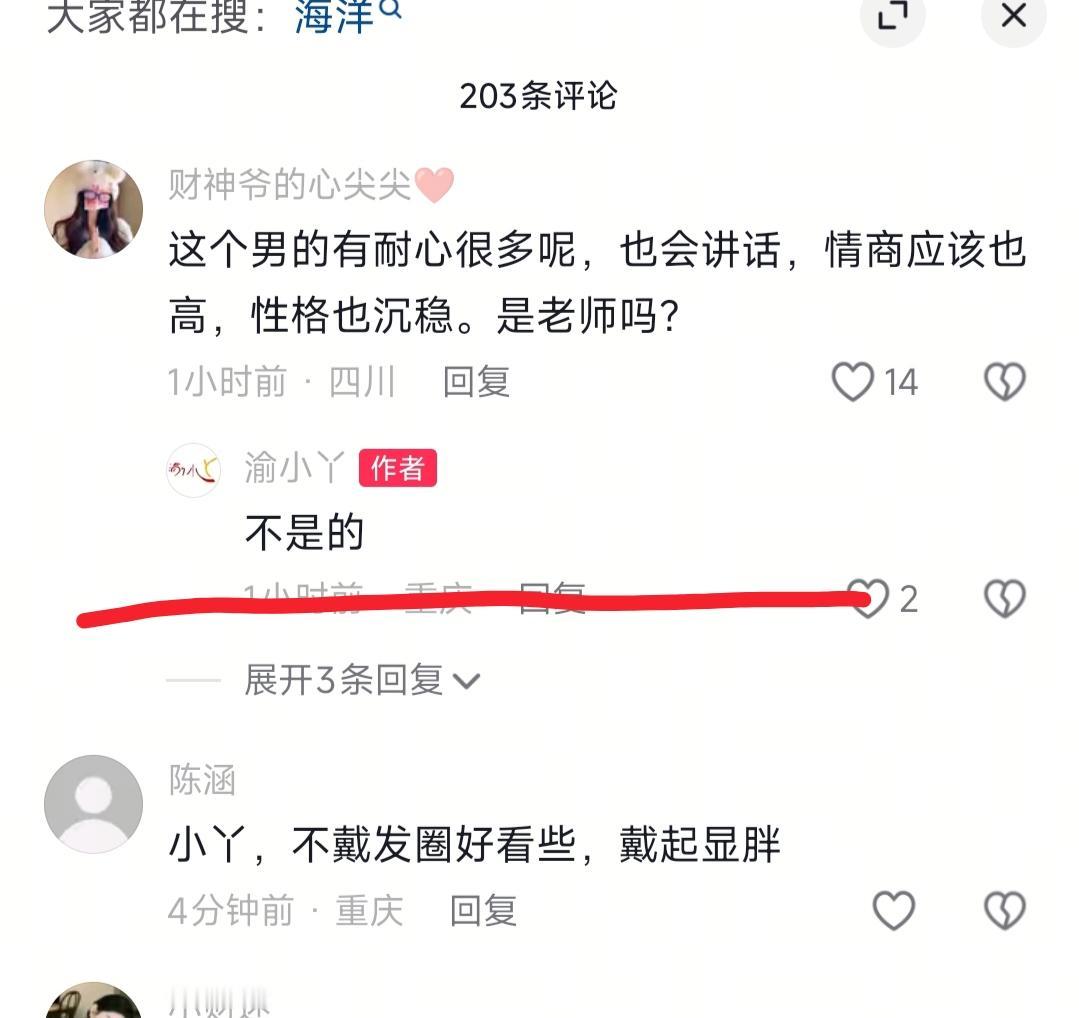Dislike 财神爷的心尖尖's comment
The height and width of the screenshot is (1018, 1079).
coord(1005,381)
